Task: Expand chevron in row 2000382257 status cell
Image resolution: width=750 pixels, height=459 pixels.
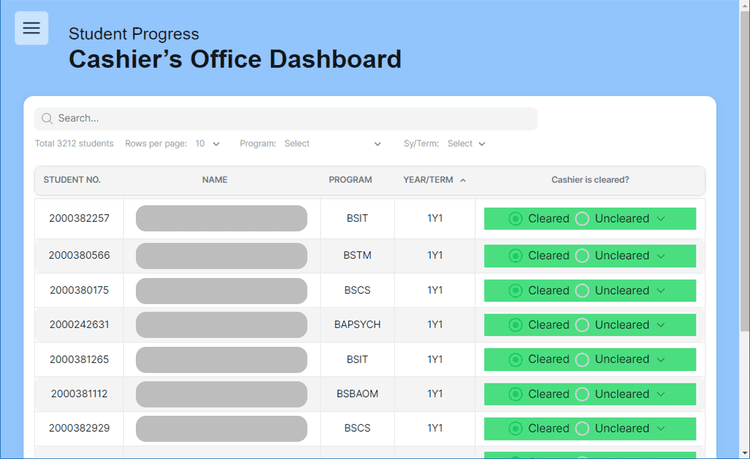Action: point(661,219)
